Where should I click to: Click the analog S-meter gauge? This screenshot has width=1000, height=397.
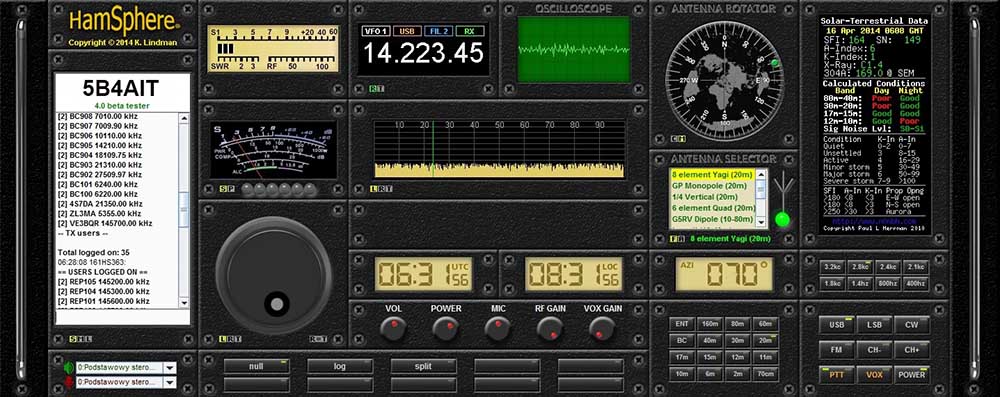pos(273,149)
